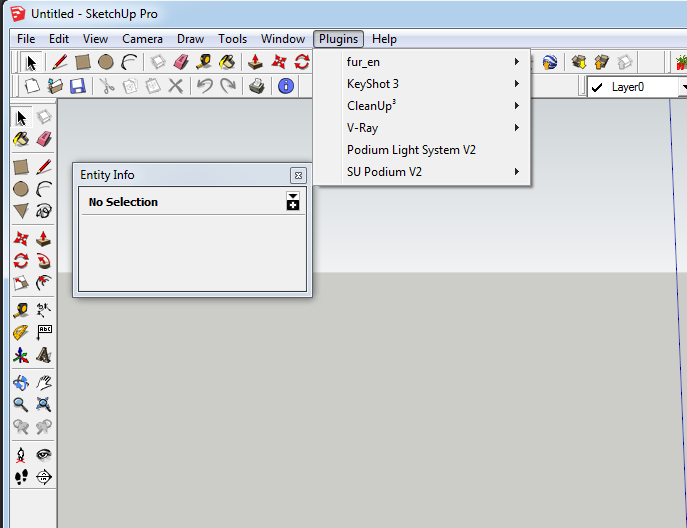Activate the Pan hand tool
This screenshot has width=687, height=528.
[x=44, y=383]
